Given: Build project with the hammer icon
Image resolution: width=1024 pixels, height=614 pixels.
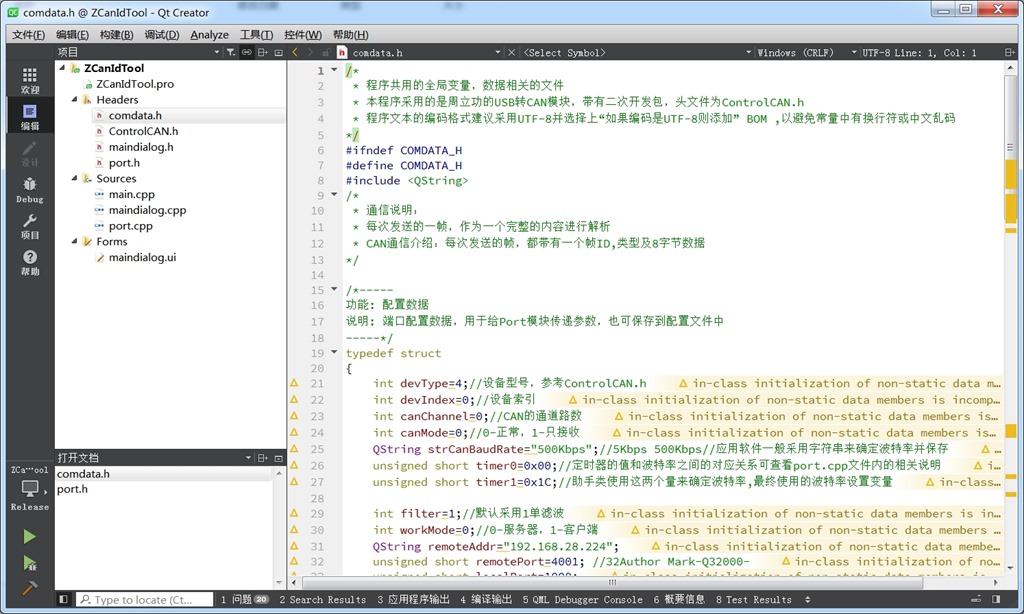Looking at the screenshot, I should click(x=29, y=589).
